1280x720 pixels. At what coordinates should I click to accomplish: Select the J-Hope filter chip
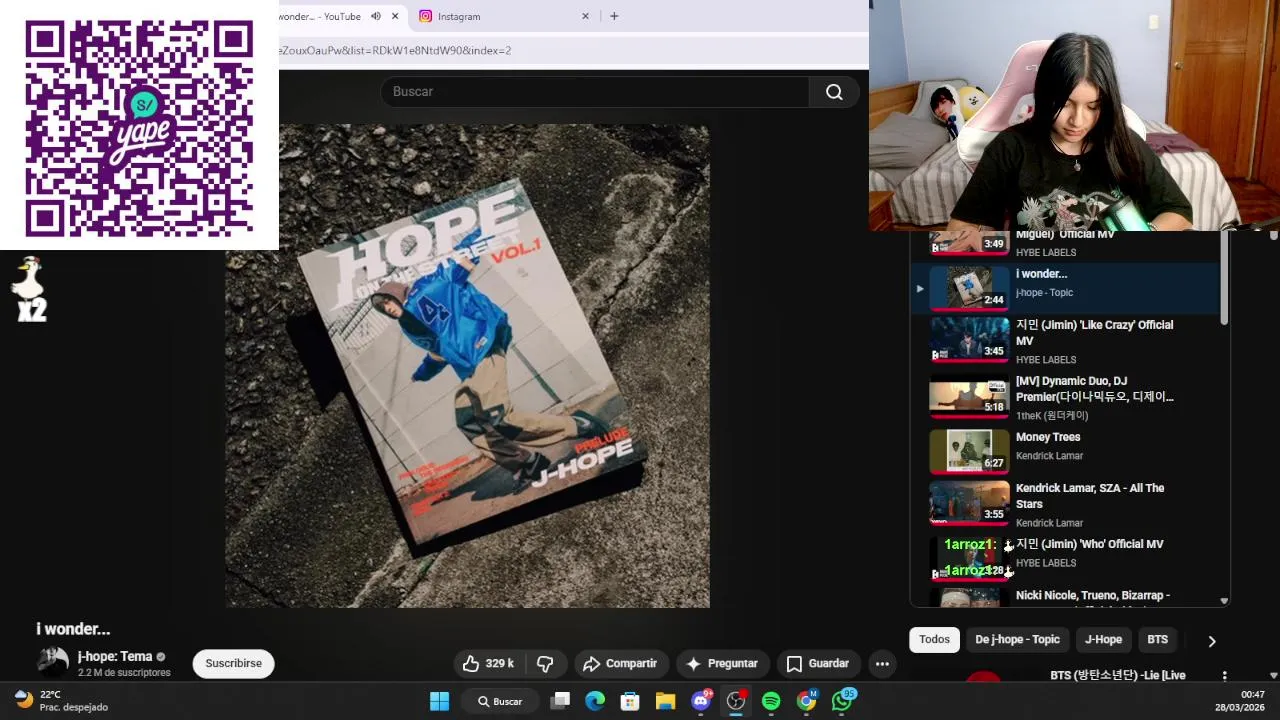pyautogui.click(x=1103, y=640)
